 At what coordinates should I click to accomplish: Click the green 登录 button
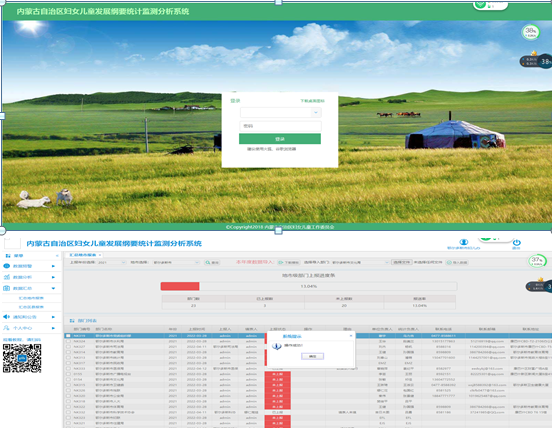pos(280,139)
